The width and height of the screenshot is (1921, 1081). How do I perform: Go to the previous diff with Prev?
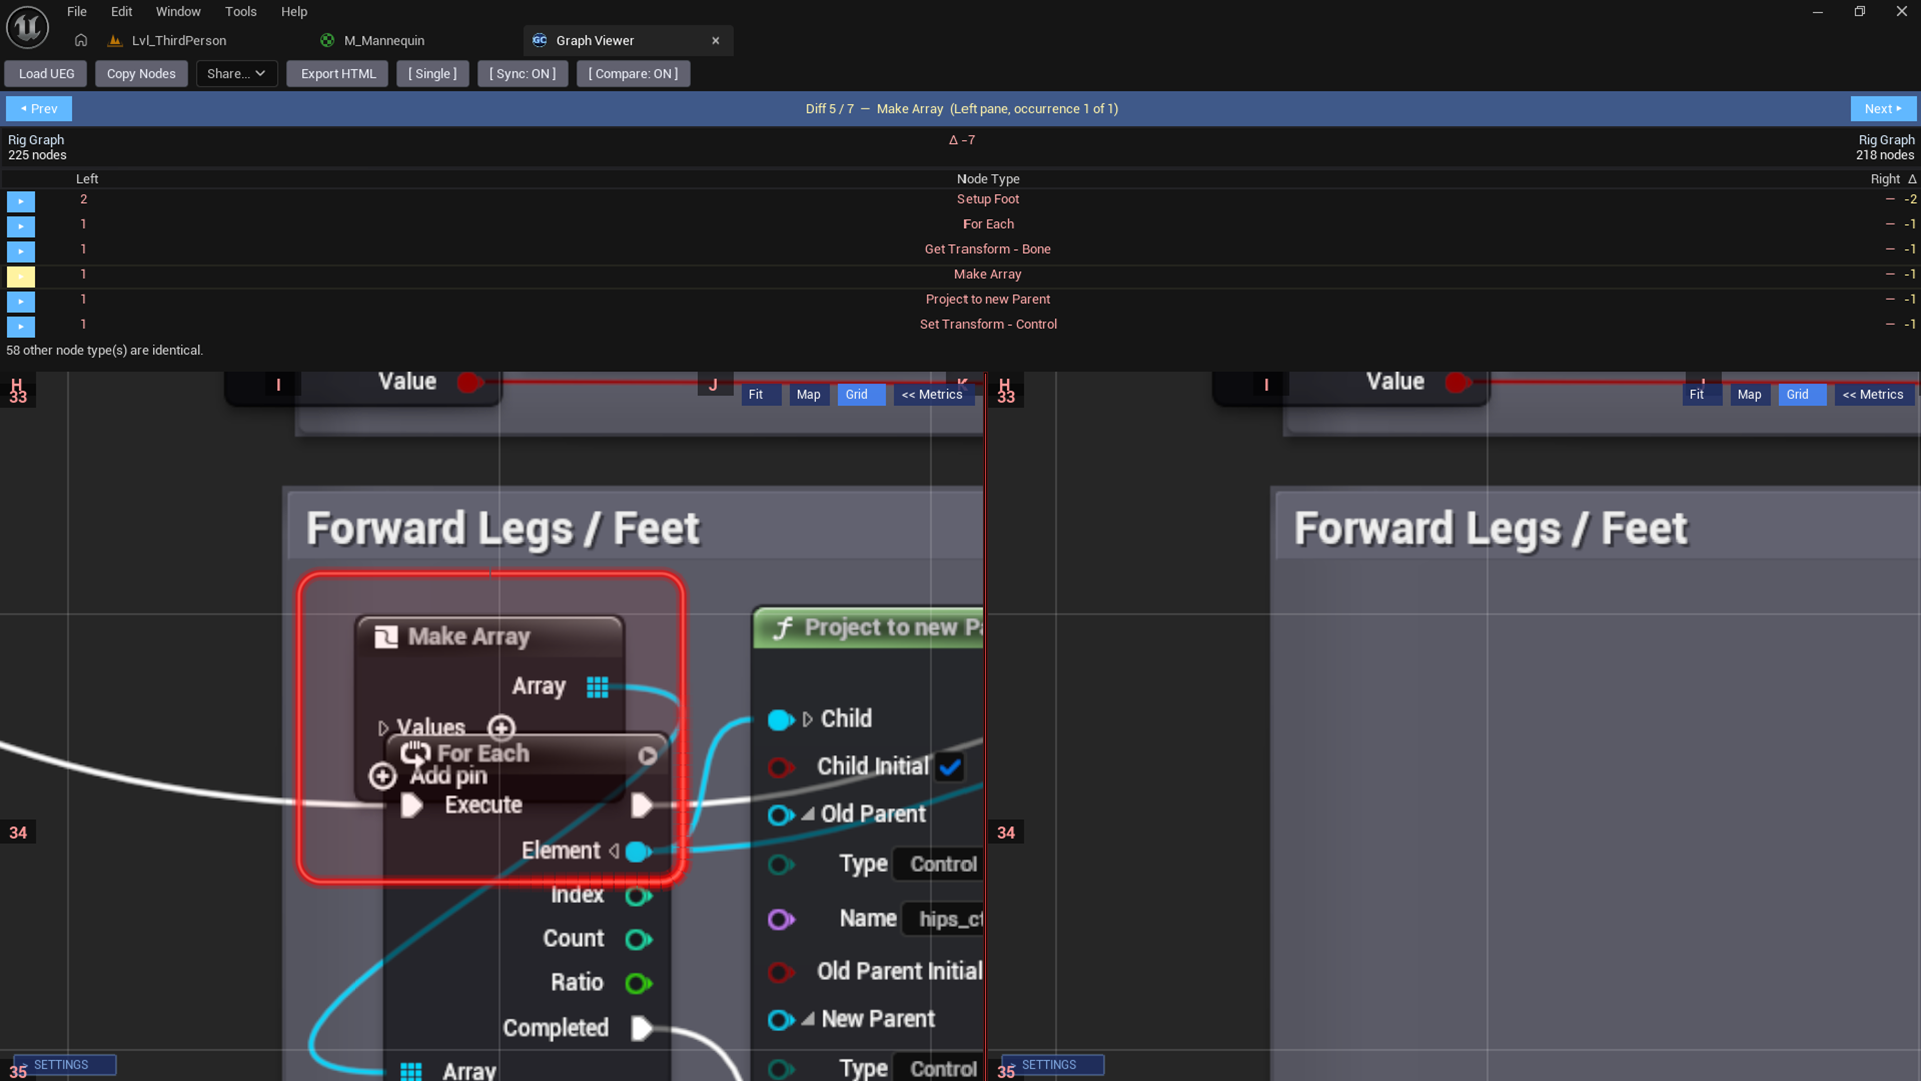(x=39, y=109)
